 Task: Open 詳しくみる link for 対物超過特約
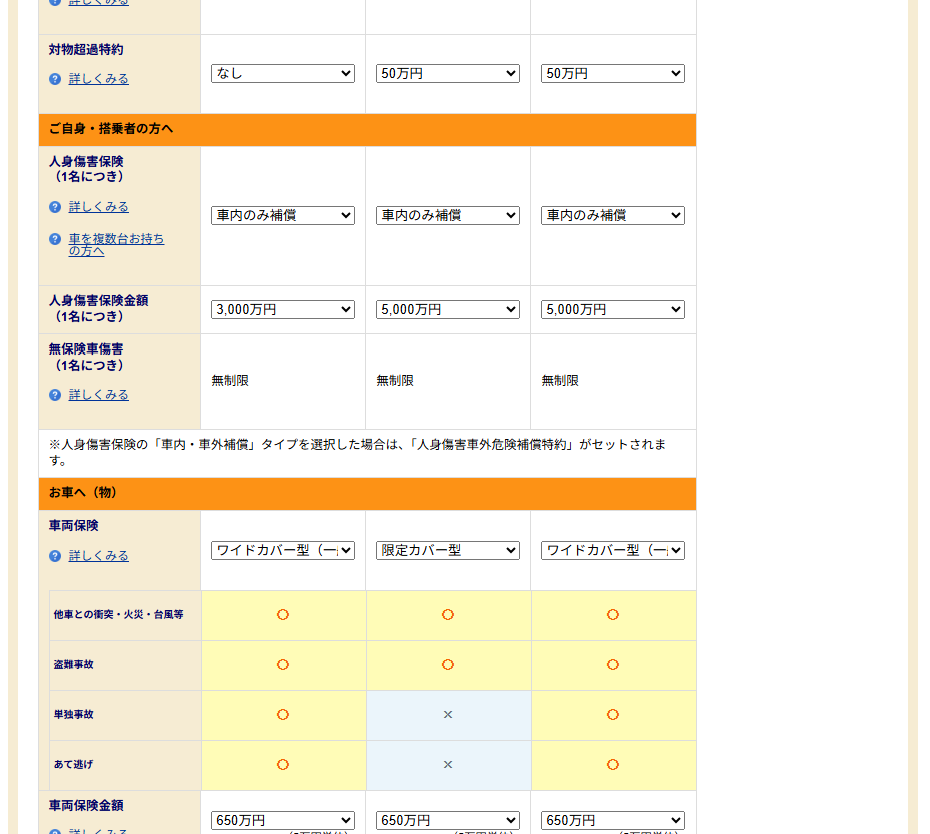pyautogui.click(x=98, y=79)
